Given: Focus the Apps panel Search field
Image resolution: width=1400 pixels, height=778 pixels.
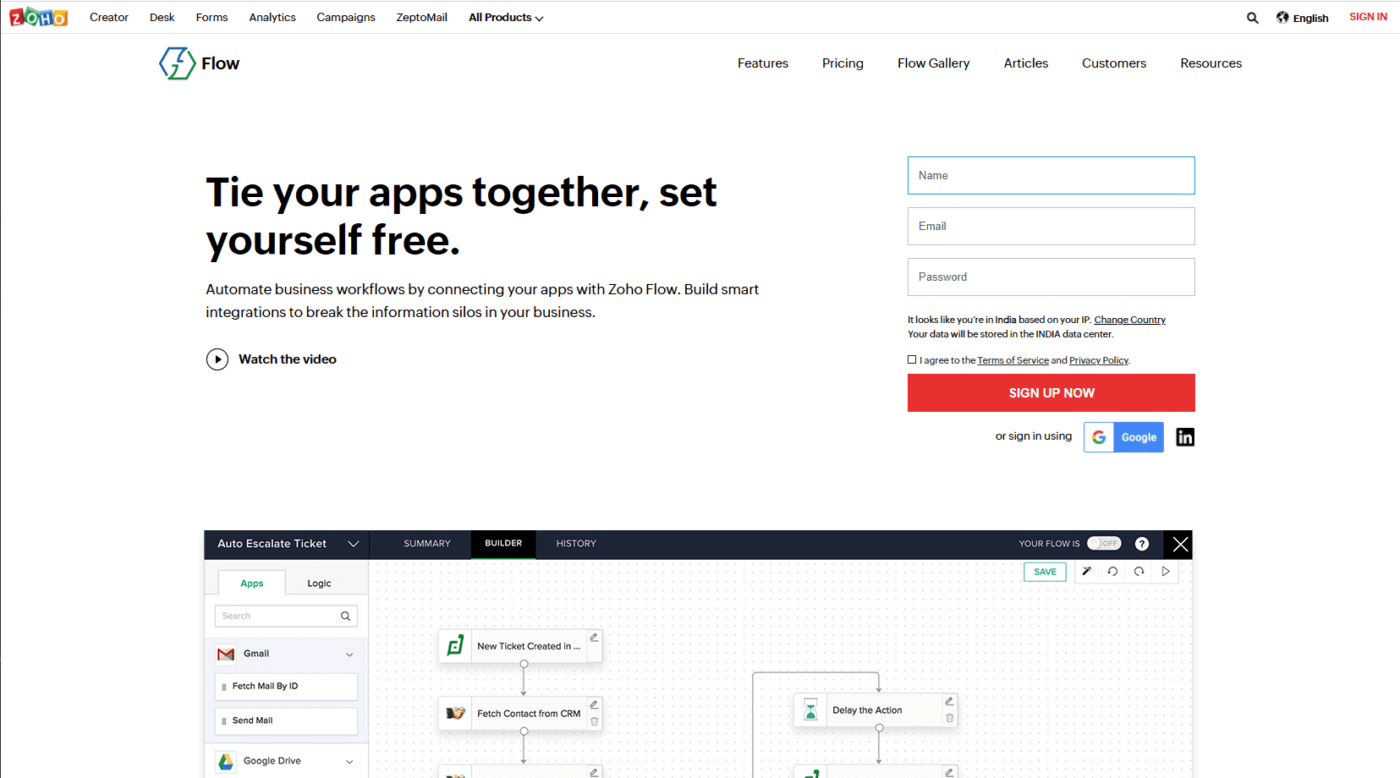Looking at the screenshot, I should coord(286,616).
